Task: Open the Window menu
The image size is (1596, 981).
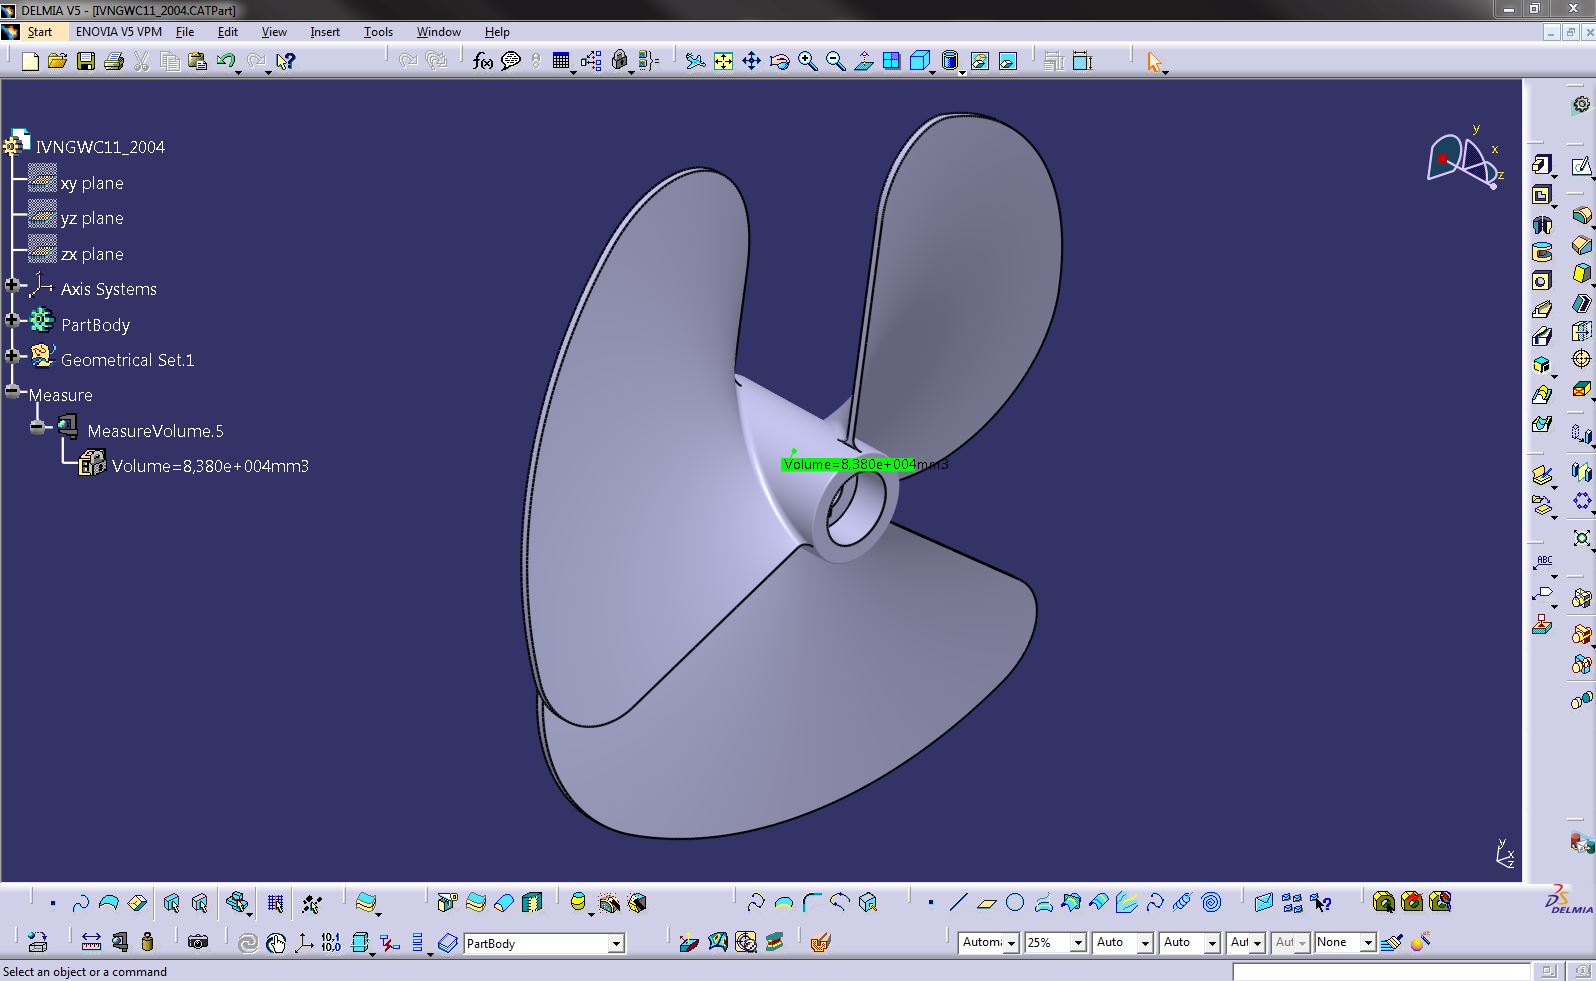Action: point(438,32)
